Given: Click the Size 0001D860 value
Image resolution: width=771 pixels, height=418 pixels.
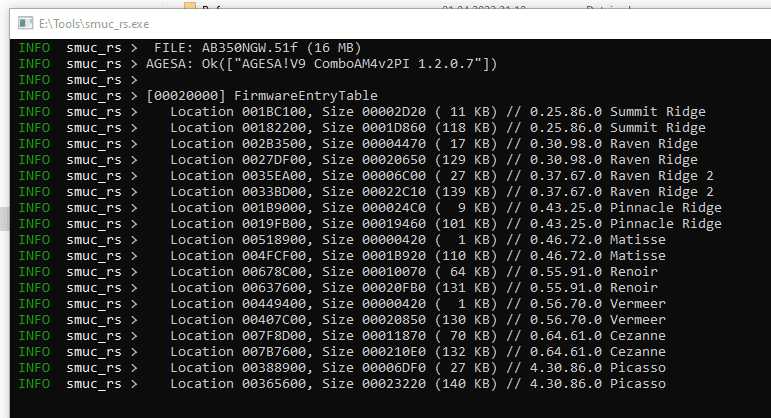Looking at the screenshot, I should (394, 128).
